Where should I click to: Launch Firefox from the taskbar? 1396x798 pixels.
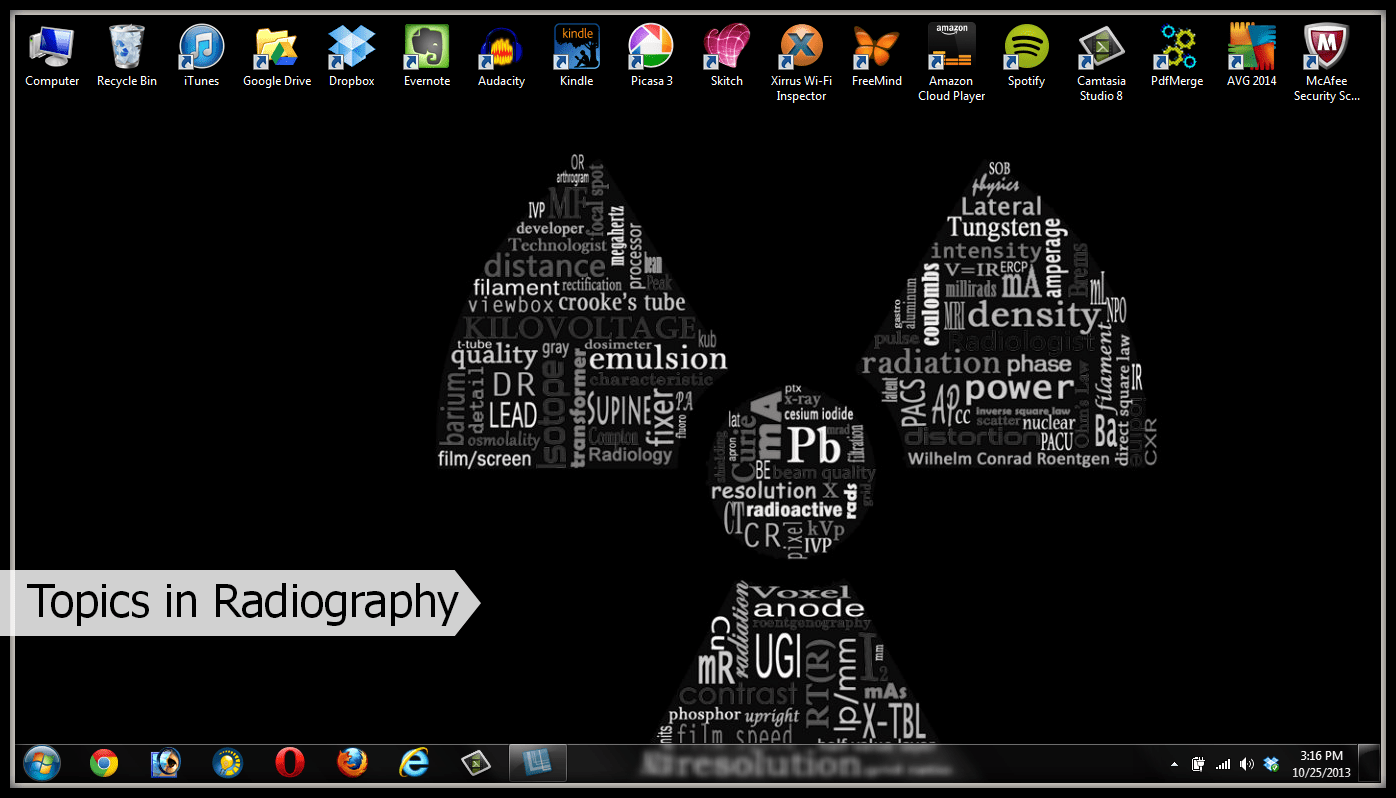pyautogui.click(x=352, y=763)
